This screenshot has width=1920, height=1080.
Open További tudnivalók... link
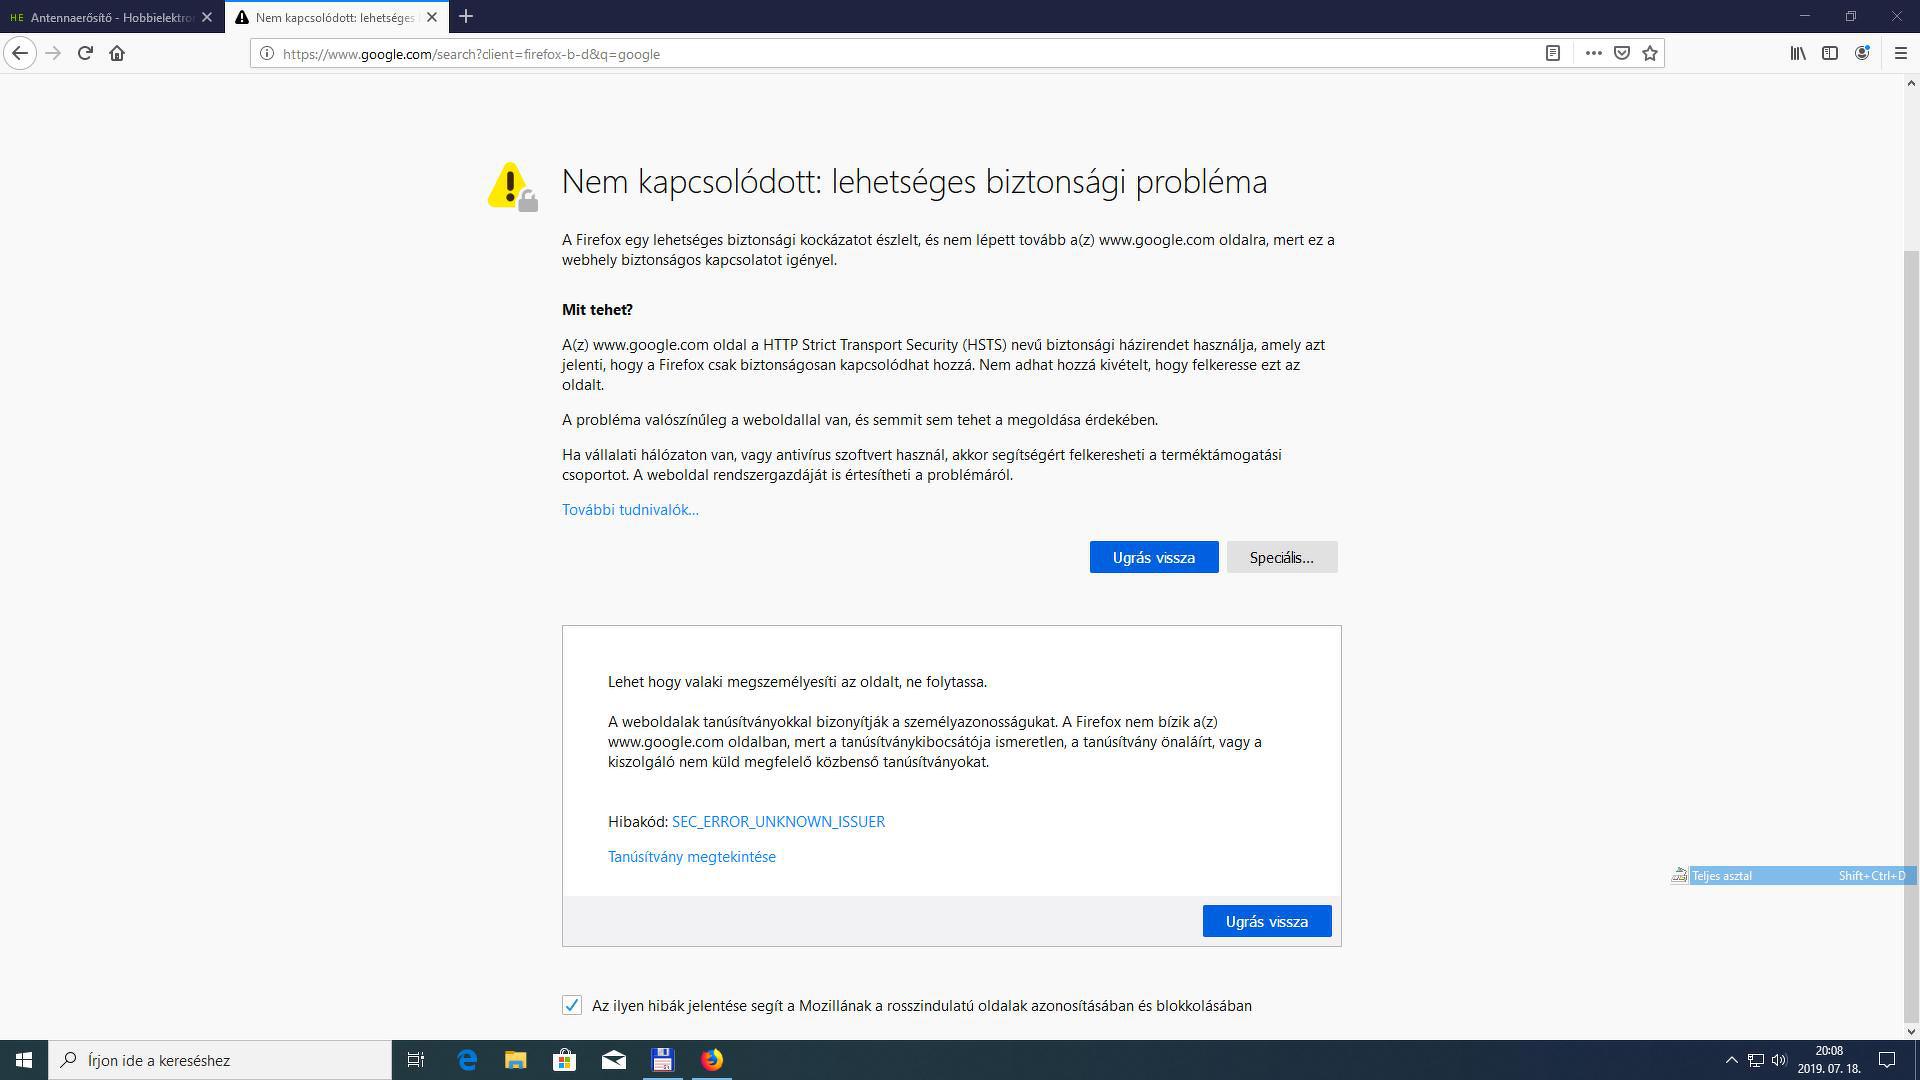[630, 509]
